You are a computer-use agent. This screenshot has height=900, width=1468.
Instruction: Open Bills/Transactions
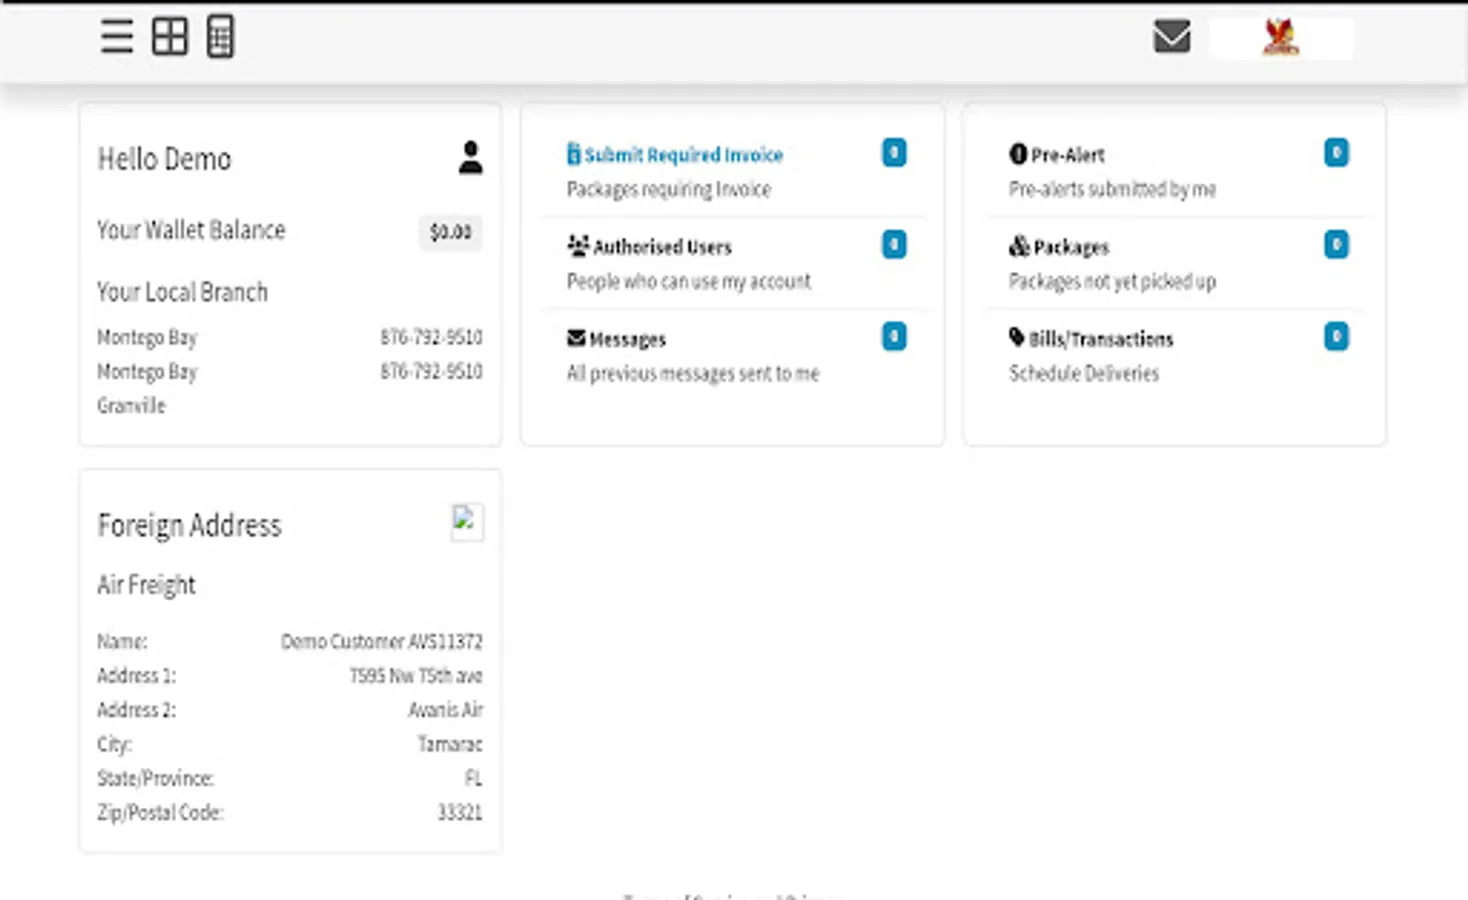point(1101,339)
